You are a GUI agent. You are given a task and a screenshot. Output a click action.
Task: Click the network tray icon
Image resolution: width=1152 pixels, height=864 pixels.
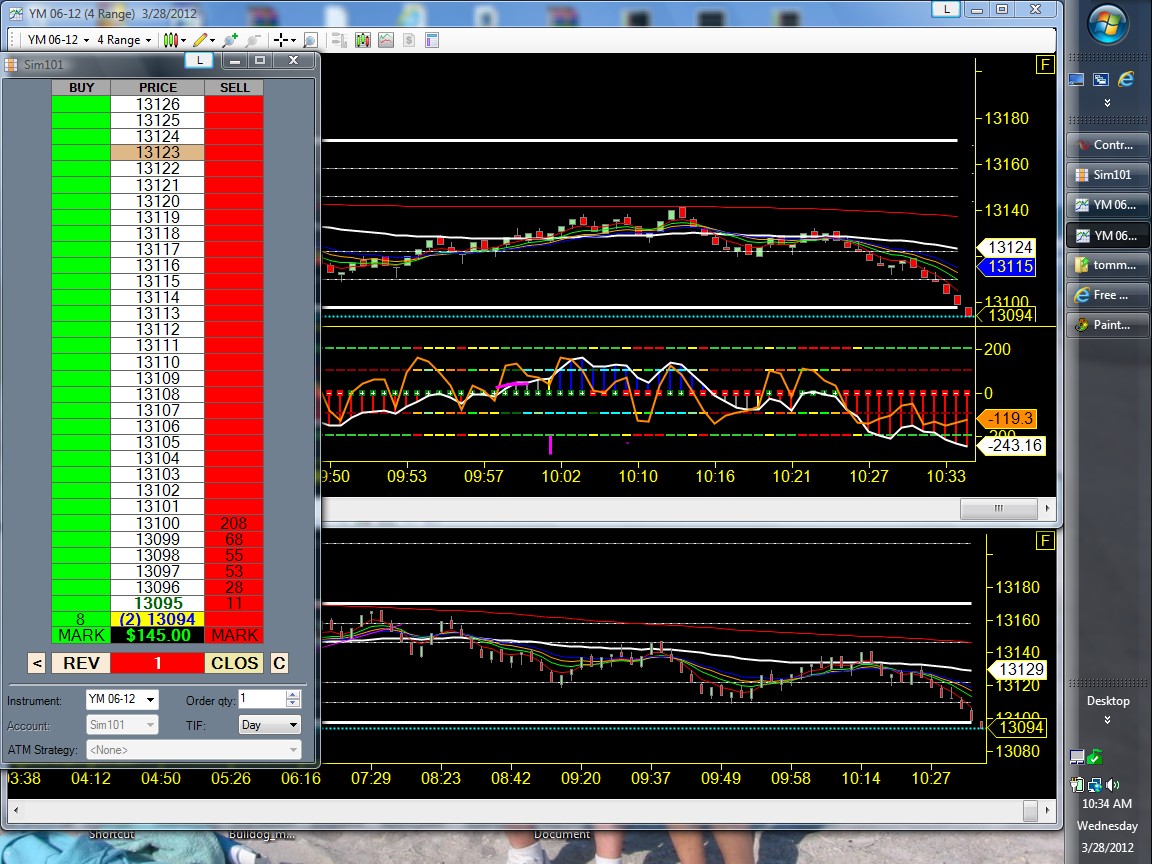point(1095,785)
